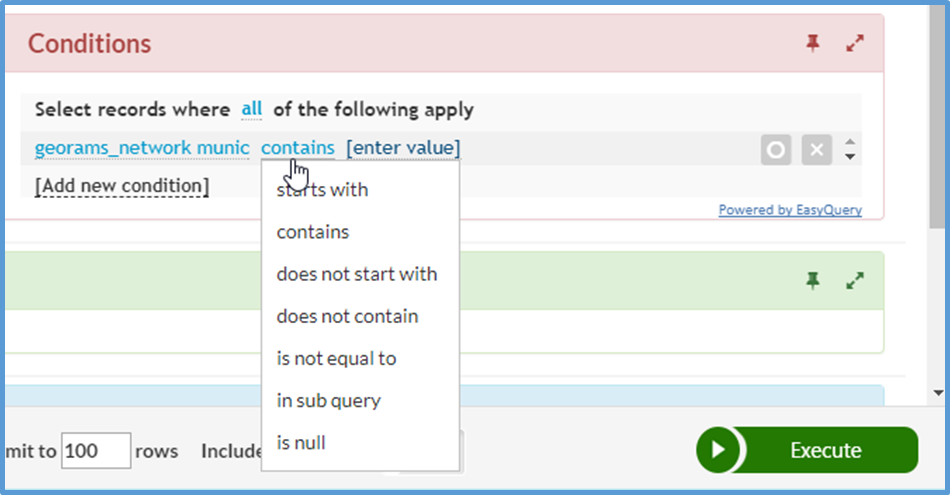Open georams_network munic attribute selector
The width and height of the screenshot is (950, 495).
click(x=142, y=148)
